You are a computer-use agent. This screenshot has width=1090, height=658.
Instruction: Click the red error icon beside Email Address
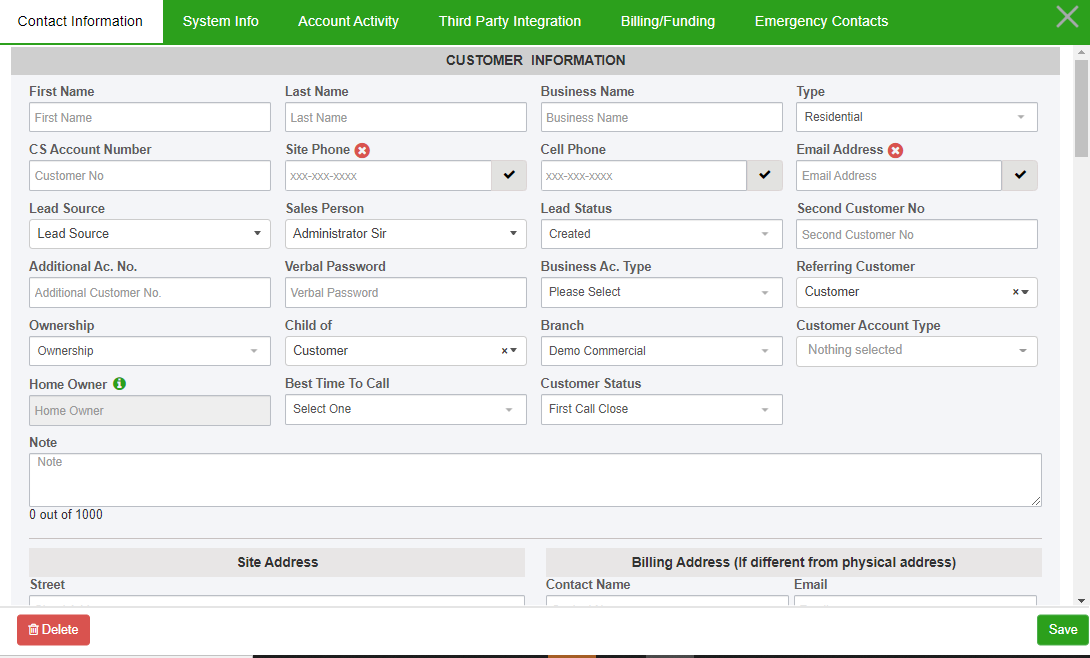pos(895,150)
